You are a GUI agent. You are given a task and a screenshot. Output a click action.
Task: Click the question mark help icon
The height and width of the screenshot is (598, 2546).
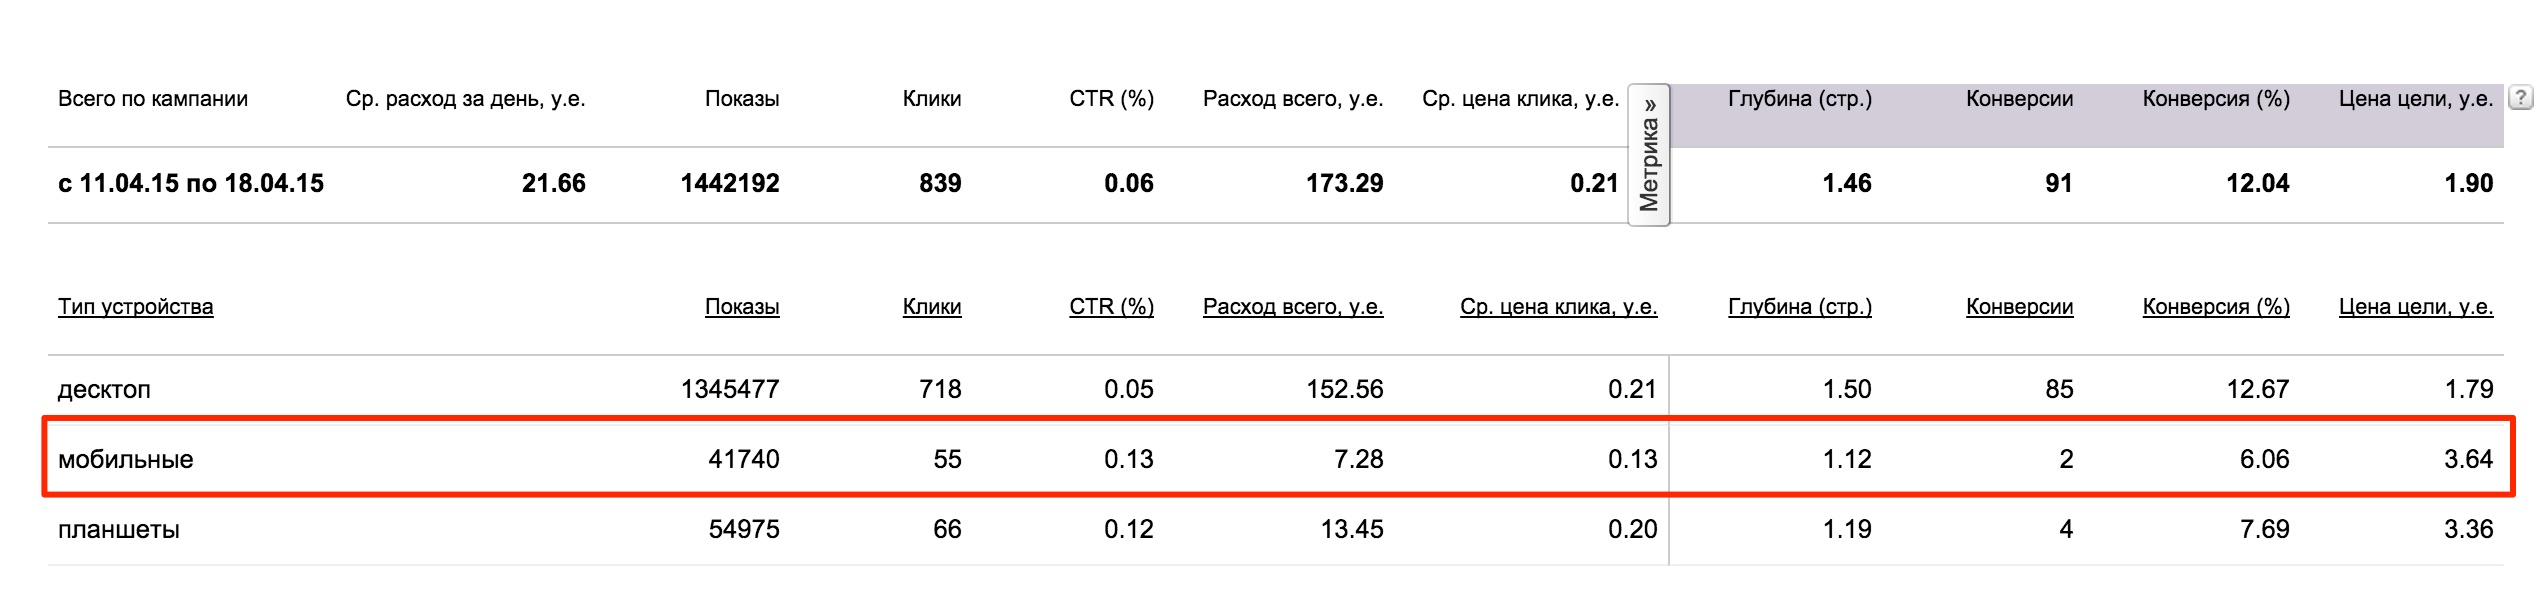[2521, 98]
